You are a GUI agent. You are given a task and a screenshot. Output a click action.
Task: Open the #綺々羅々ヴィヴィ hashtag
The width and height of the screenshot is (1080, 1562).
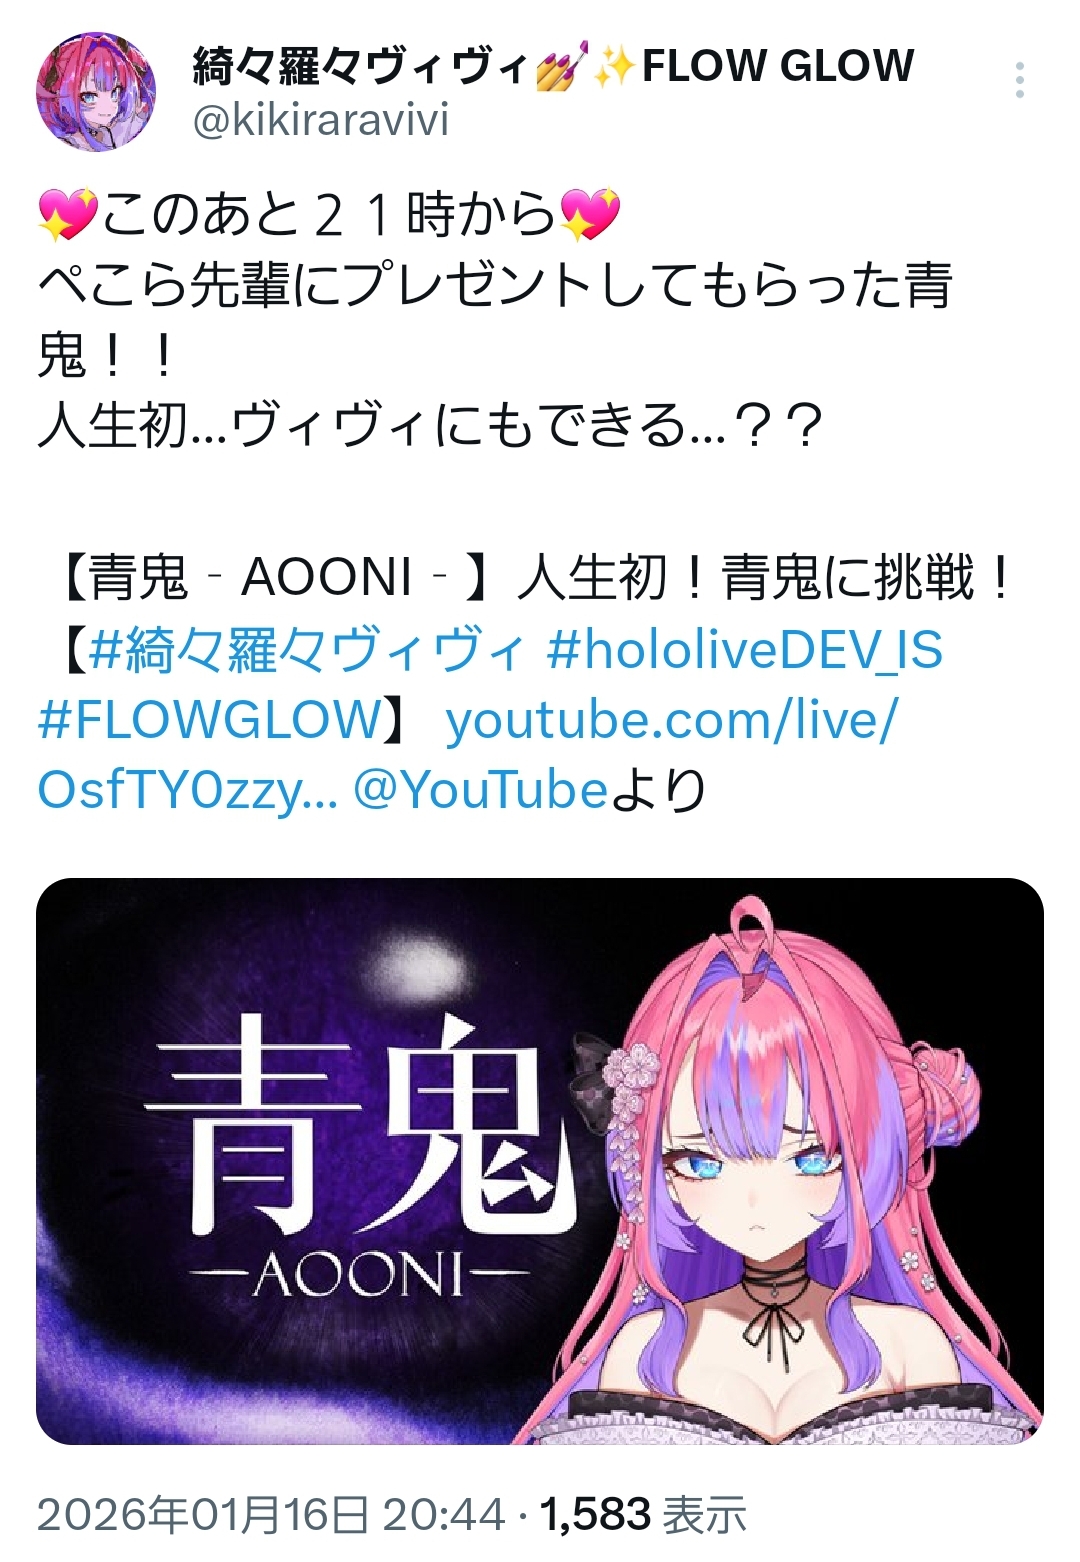click(306, 651)
